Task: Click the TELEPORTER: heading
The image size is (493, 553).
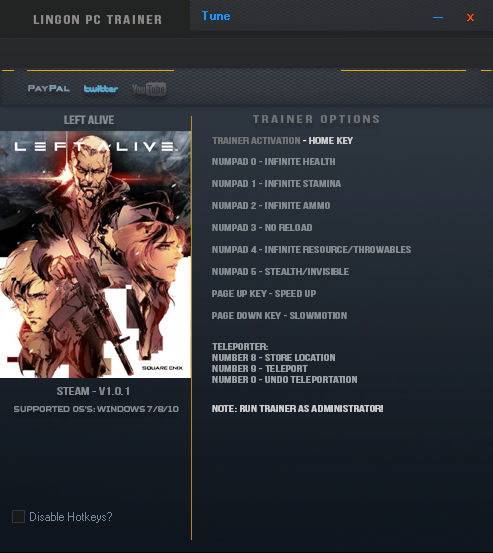Action: pyautogui.click(x=240, y=347)
